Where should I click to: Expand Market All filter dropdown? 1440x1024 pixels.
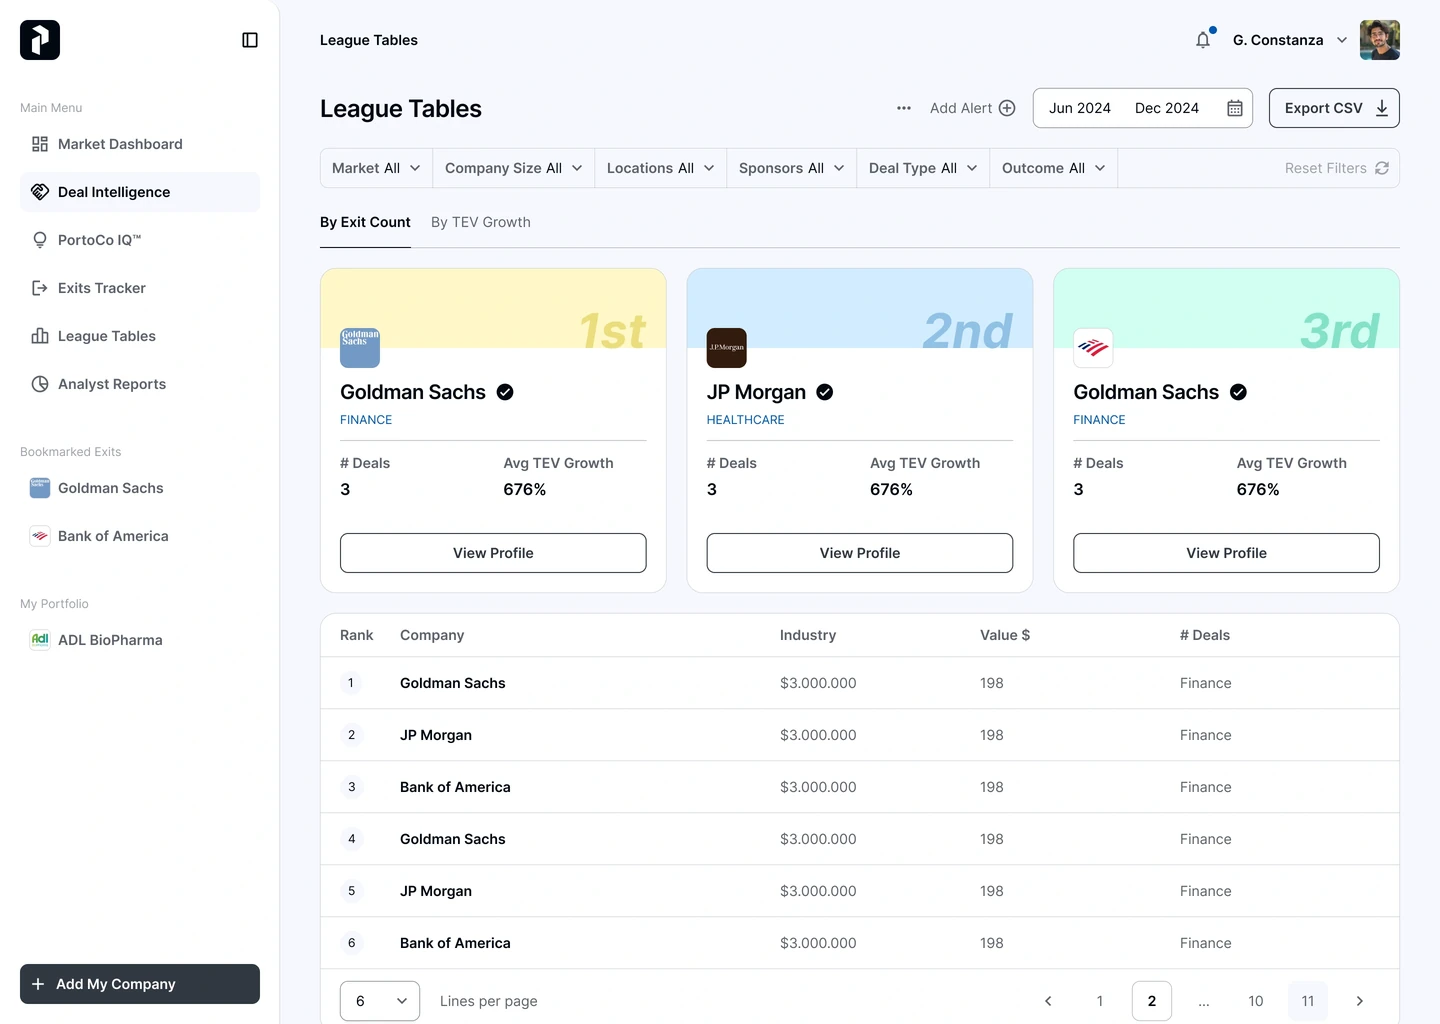pyautogui.click(x=376, y=168)
